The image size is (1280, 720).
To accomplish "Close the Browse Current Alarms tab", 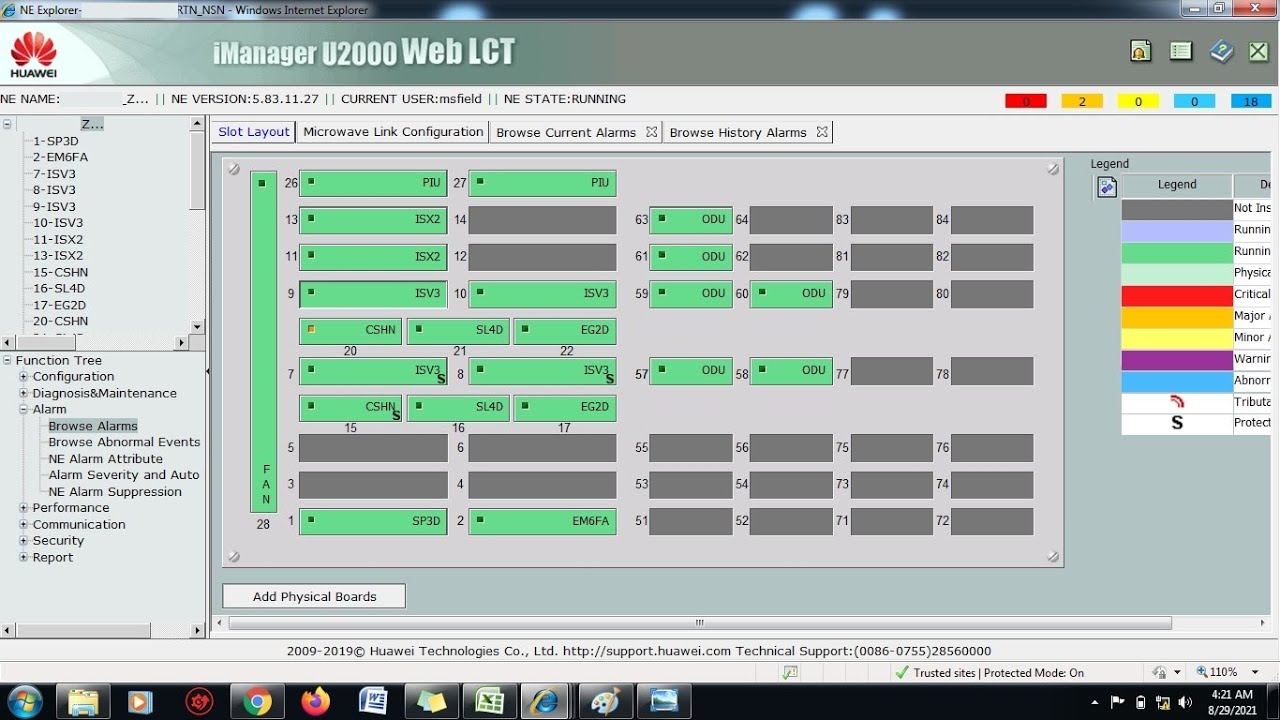I will point(652,132).
